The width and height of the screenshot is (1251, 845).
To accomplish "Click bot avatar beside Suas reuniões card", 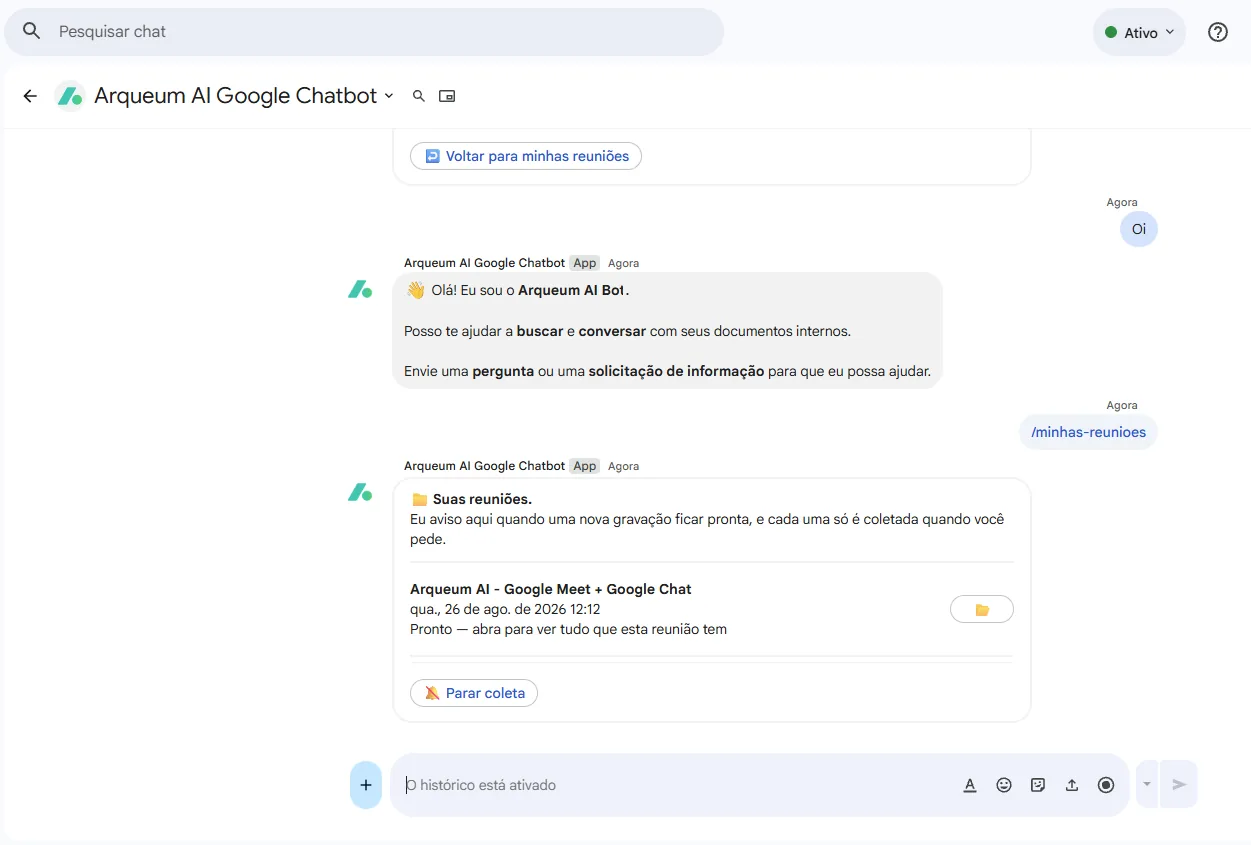I will pyautogui.click(x=360, y=493).
